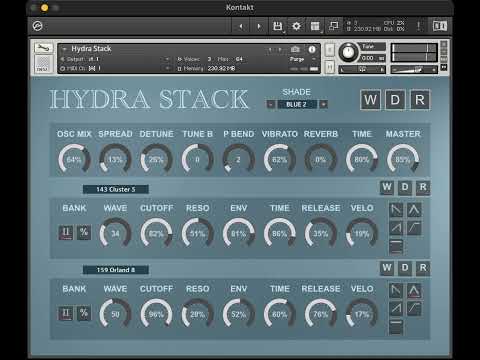
Task: Click the instrument pan slider
Action: 362,69
